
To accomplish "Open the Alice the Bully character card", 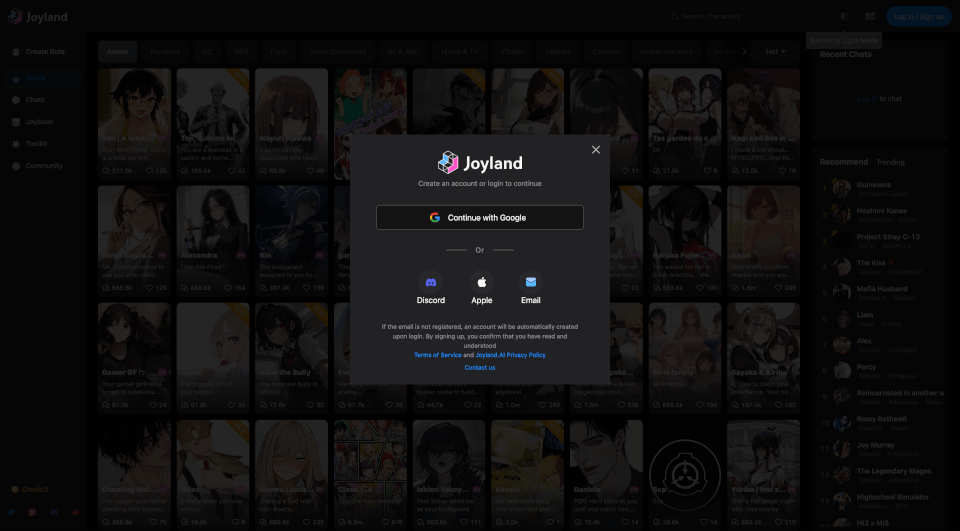I will [x=291, y=358].
